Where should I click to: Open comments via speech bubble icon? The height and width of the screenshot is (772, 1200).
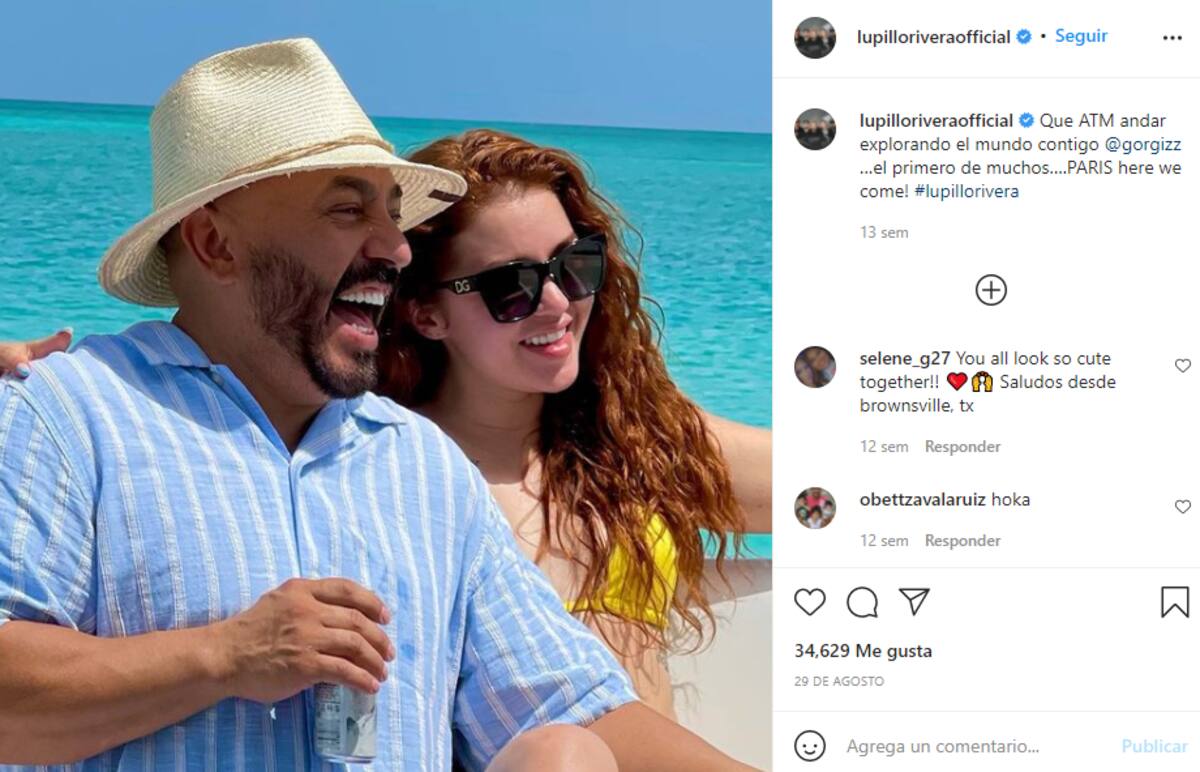tap(862, 601)
